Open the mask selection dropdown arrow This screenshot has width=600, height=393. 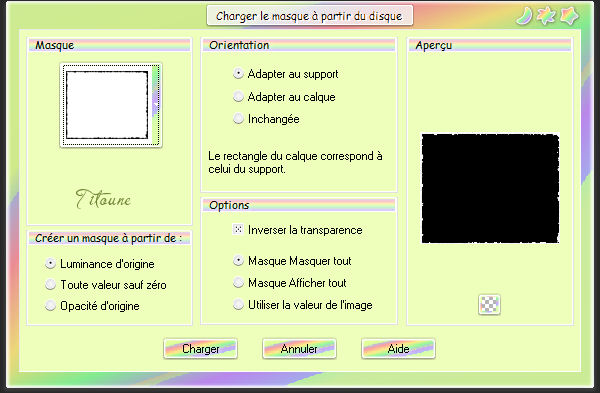click(155, 105)
